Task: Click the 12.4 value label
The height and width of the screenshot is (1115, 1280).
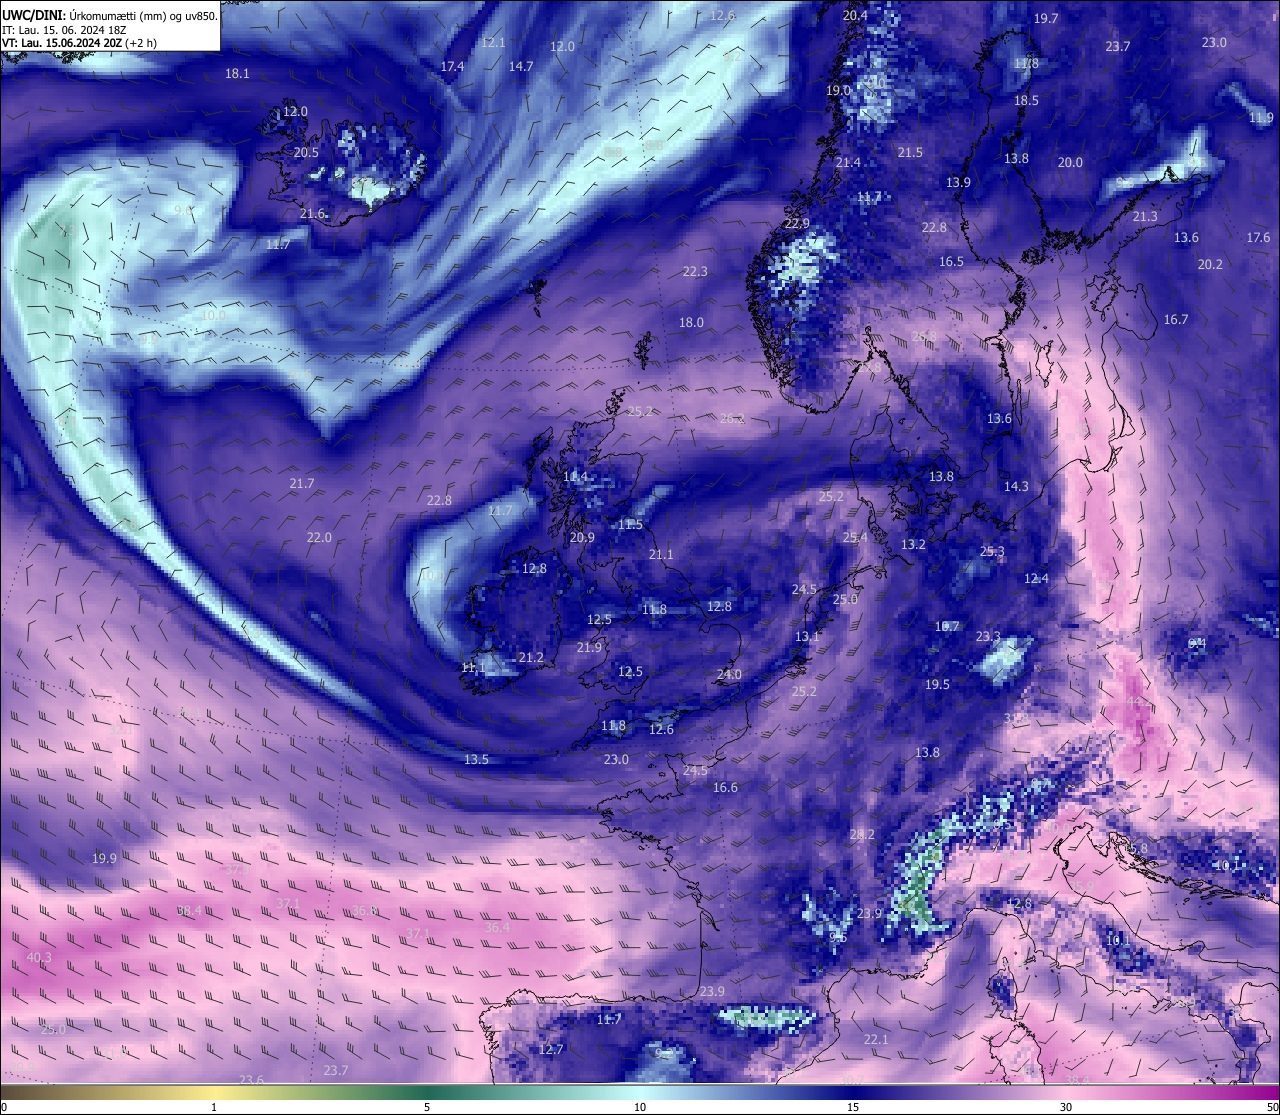Action: [x=1036, y=579]
